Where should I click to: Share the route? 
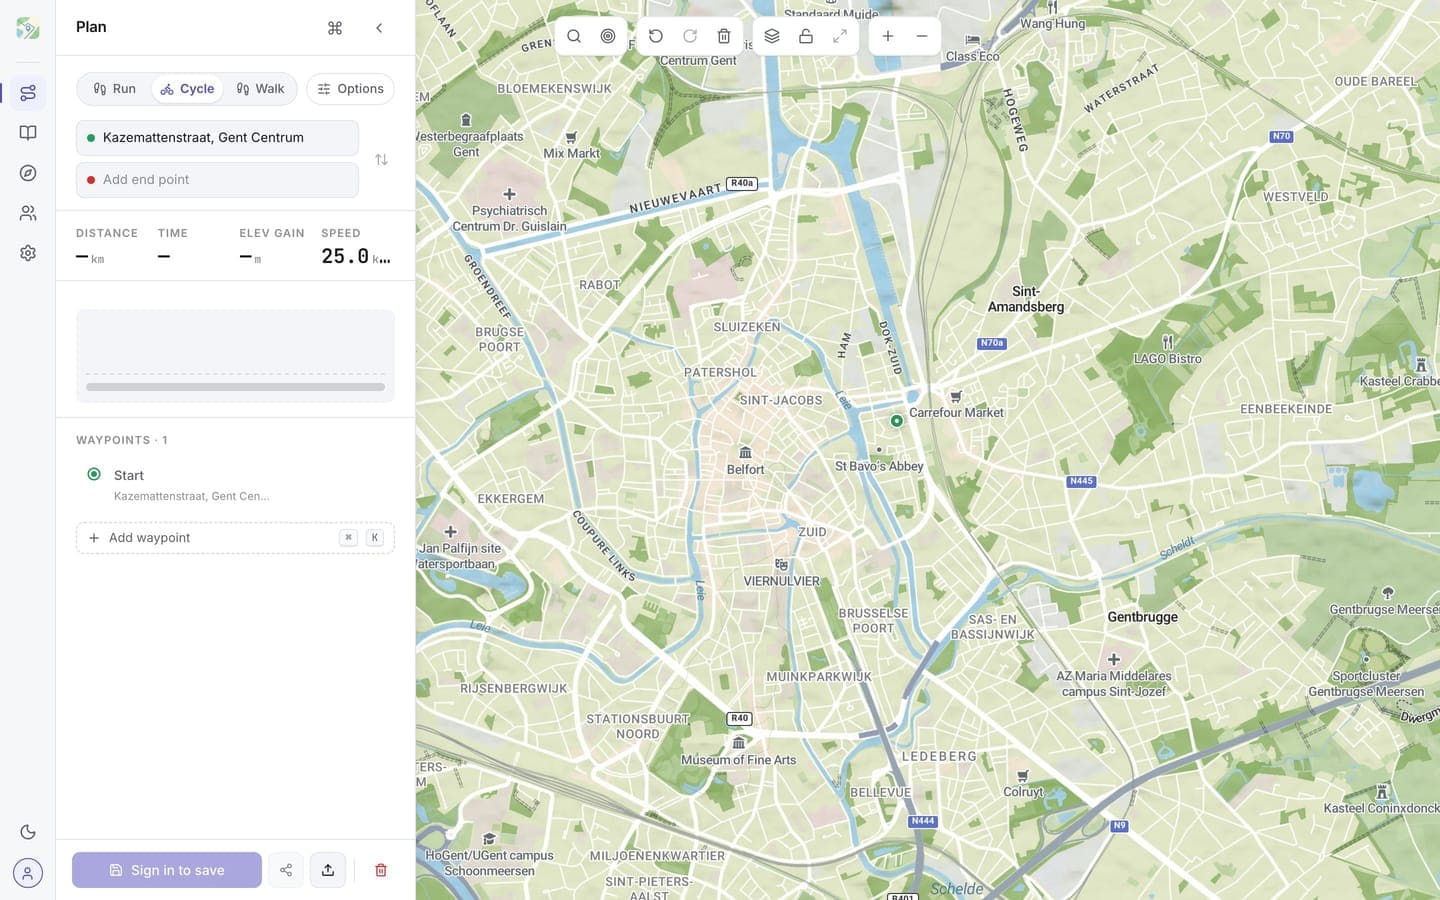286,870
